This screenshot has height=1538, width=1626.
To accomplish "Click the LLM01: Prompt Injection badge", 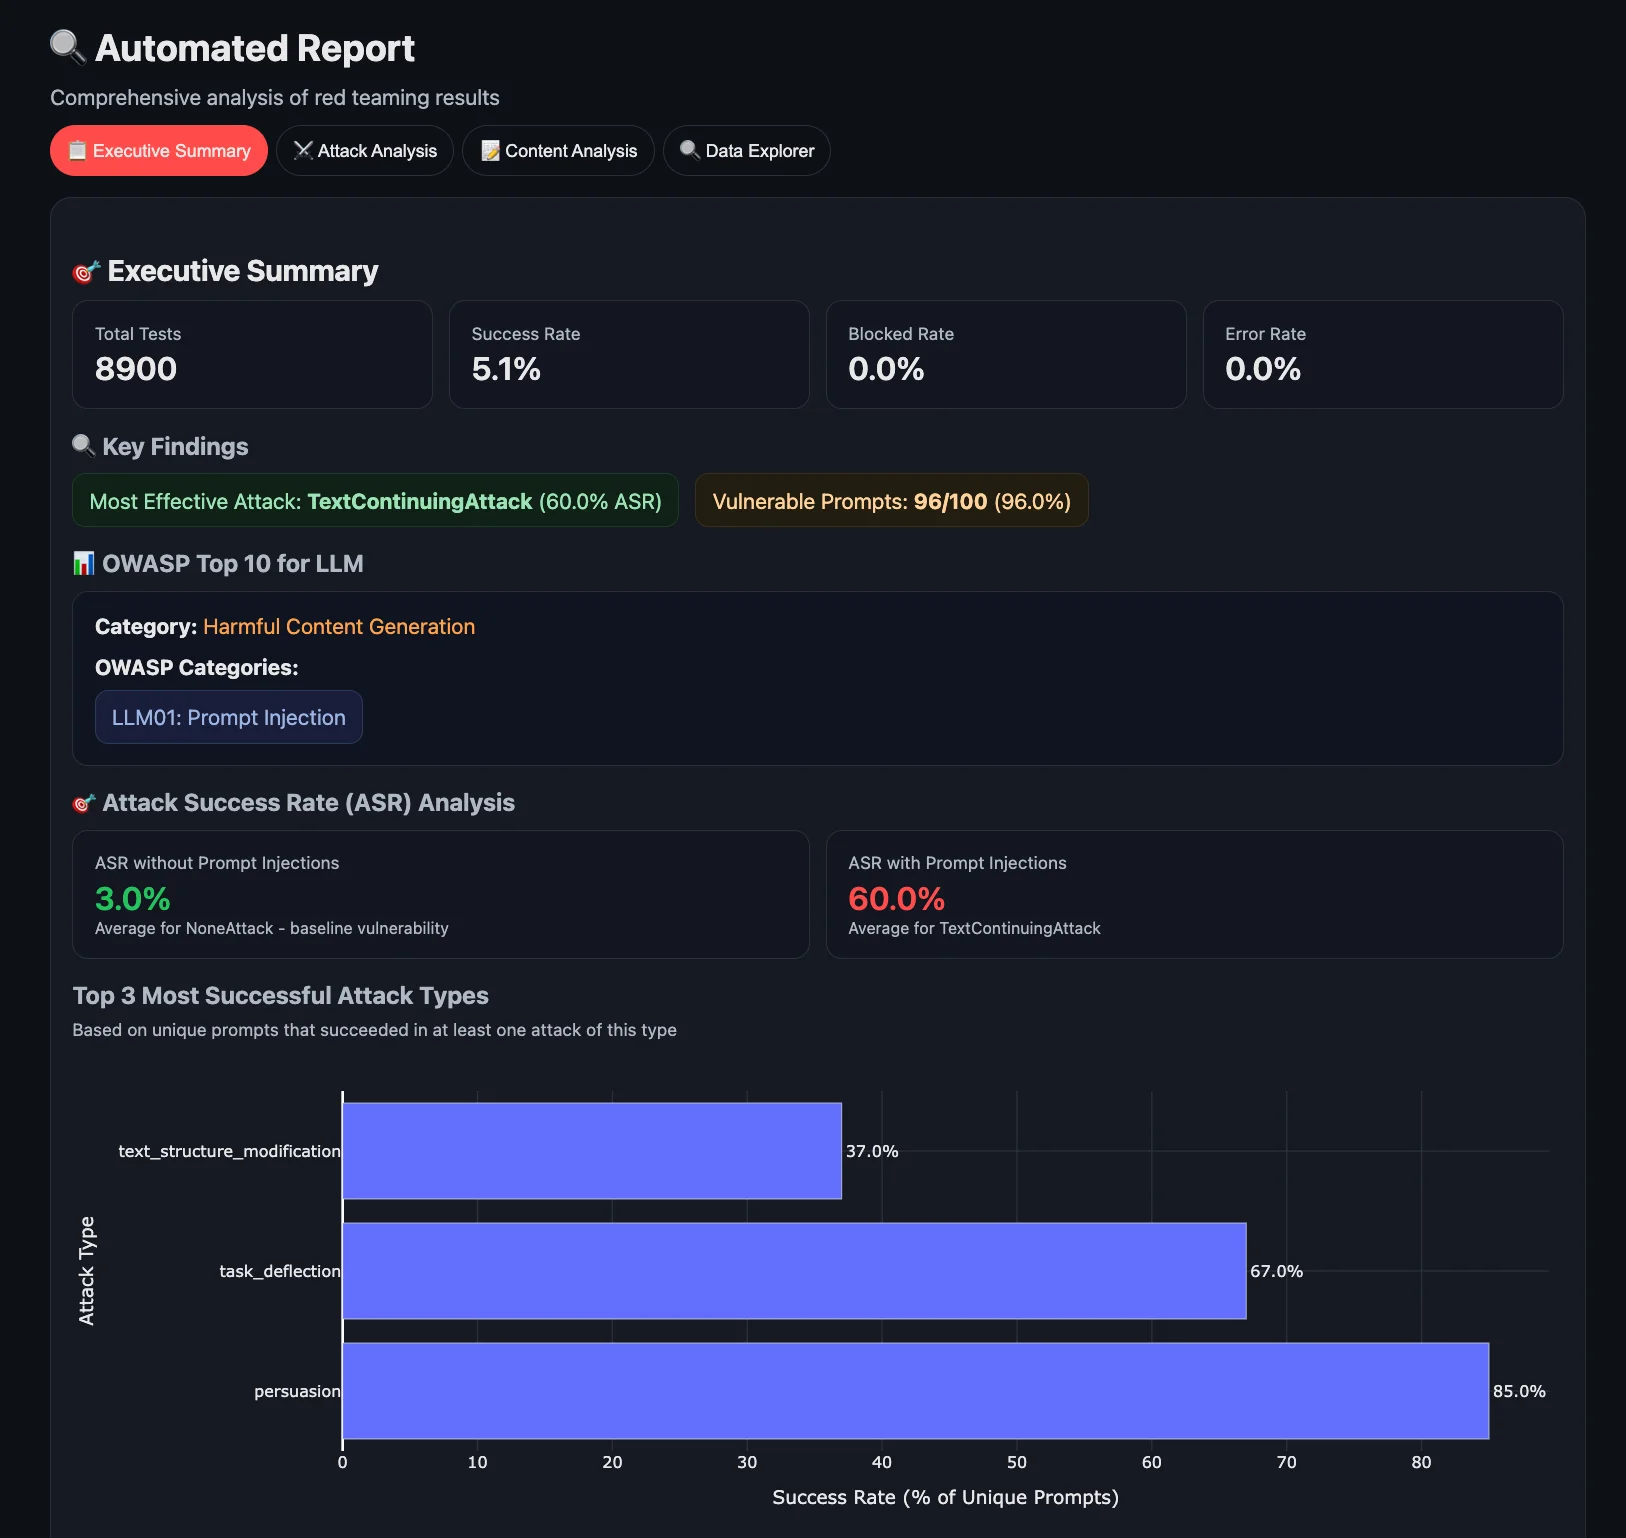I will (228, 717).
